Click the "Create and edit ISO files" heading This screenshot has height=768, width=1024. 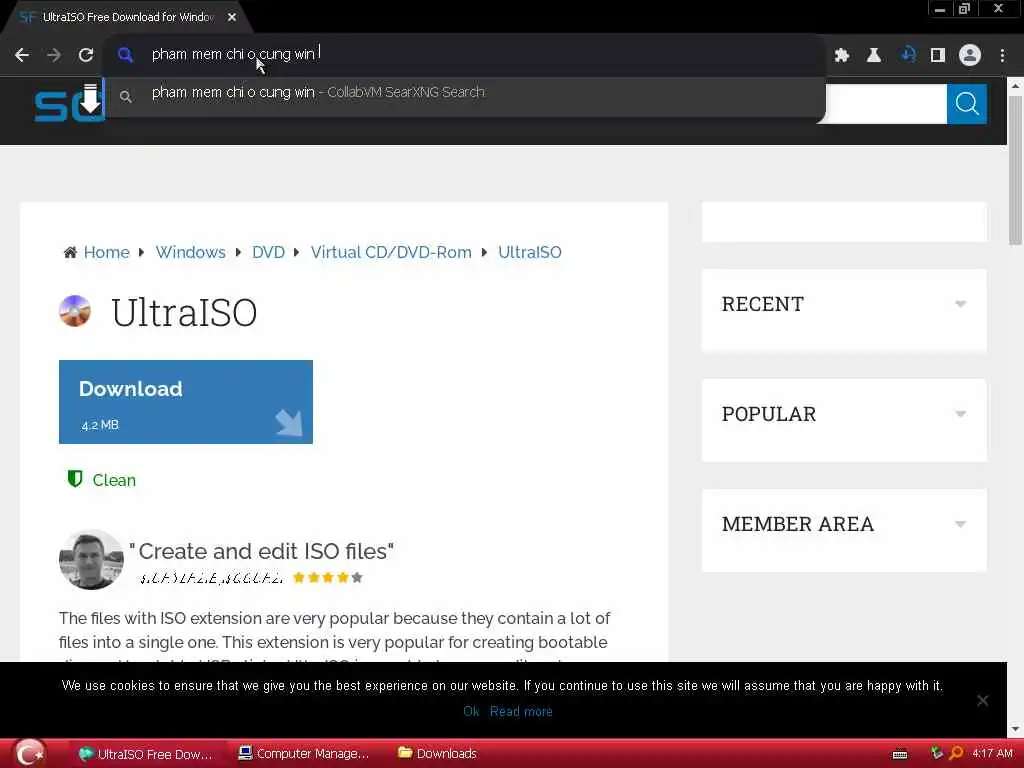tap(261, 551)
